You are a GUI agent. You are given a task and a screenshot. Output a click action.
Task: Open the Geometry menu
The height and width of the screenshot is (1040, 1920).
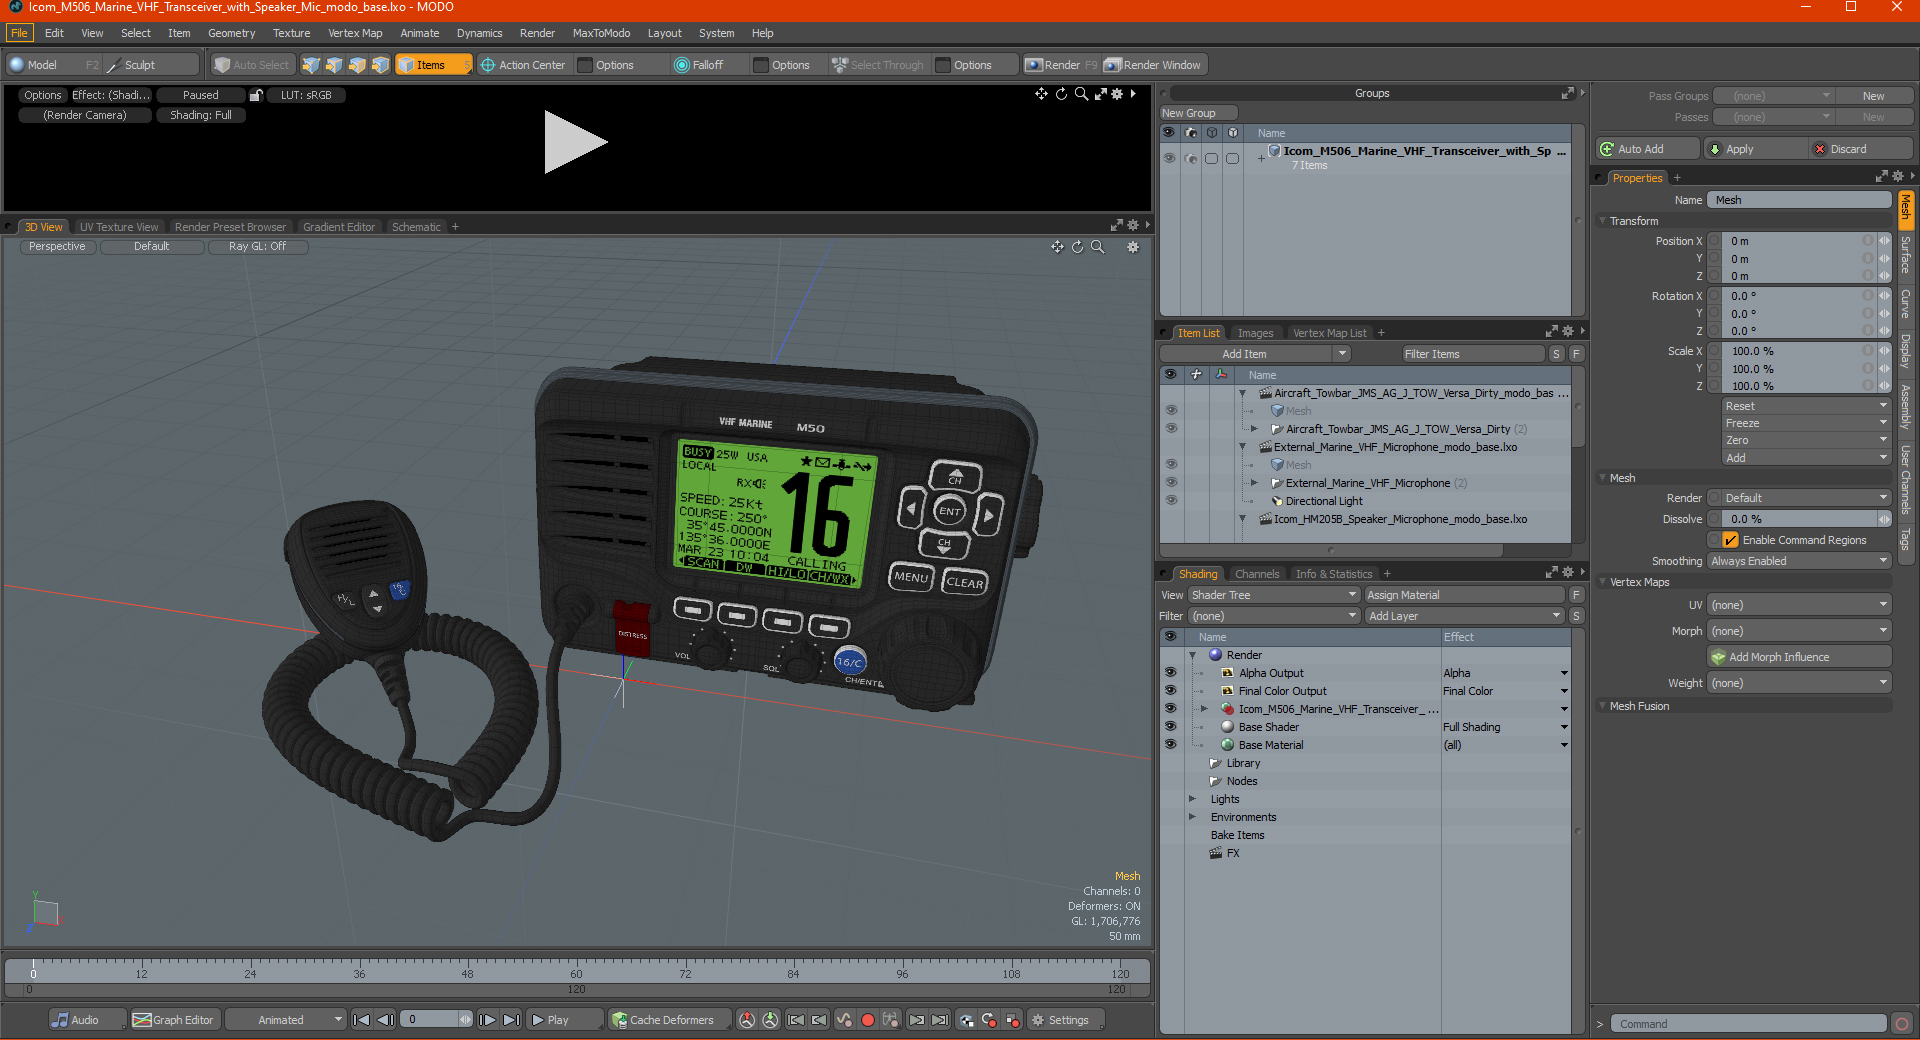(x=231, y=33)
